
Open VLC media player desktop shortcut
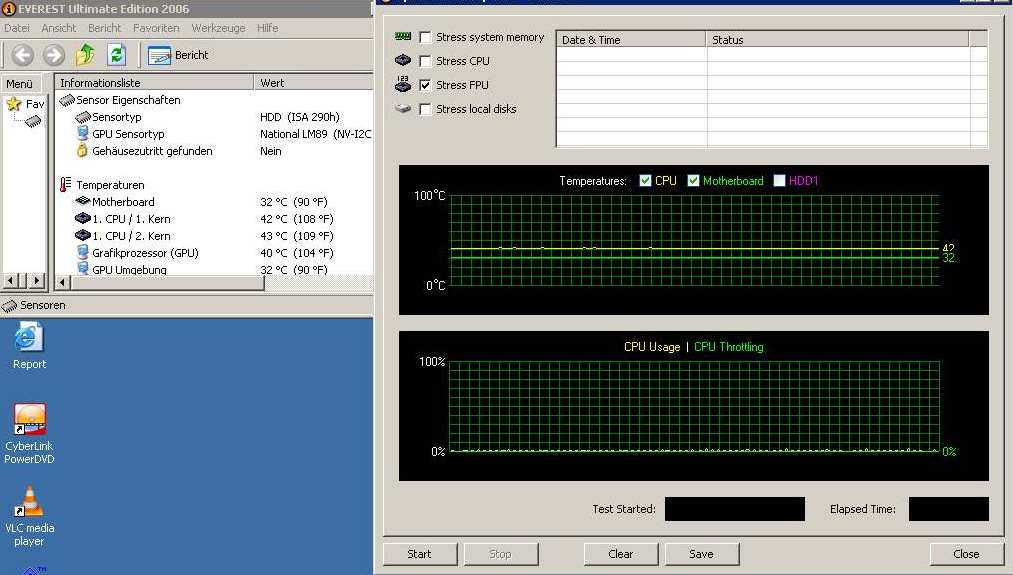click(x=29, y=517)
